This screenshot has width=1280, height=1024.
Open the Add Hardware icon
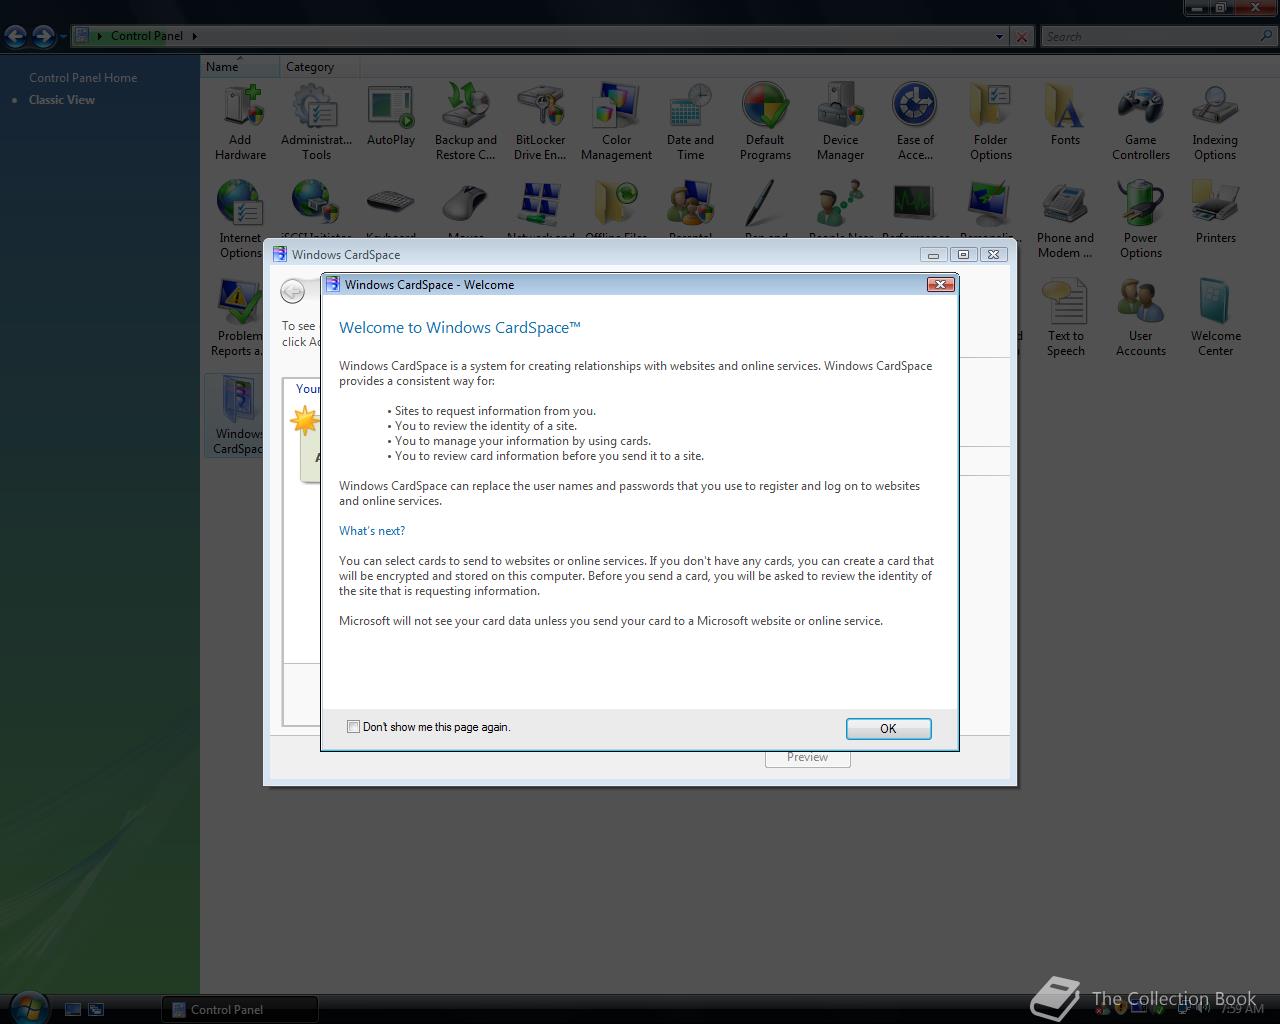[240, 122]
